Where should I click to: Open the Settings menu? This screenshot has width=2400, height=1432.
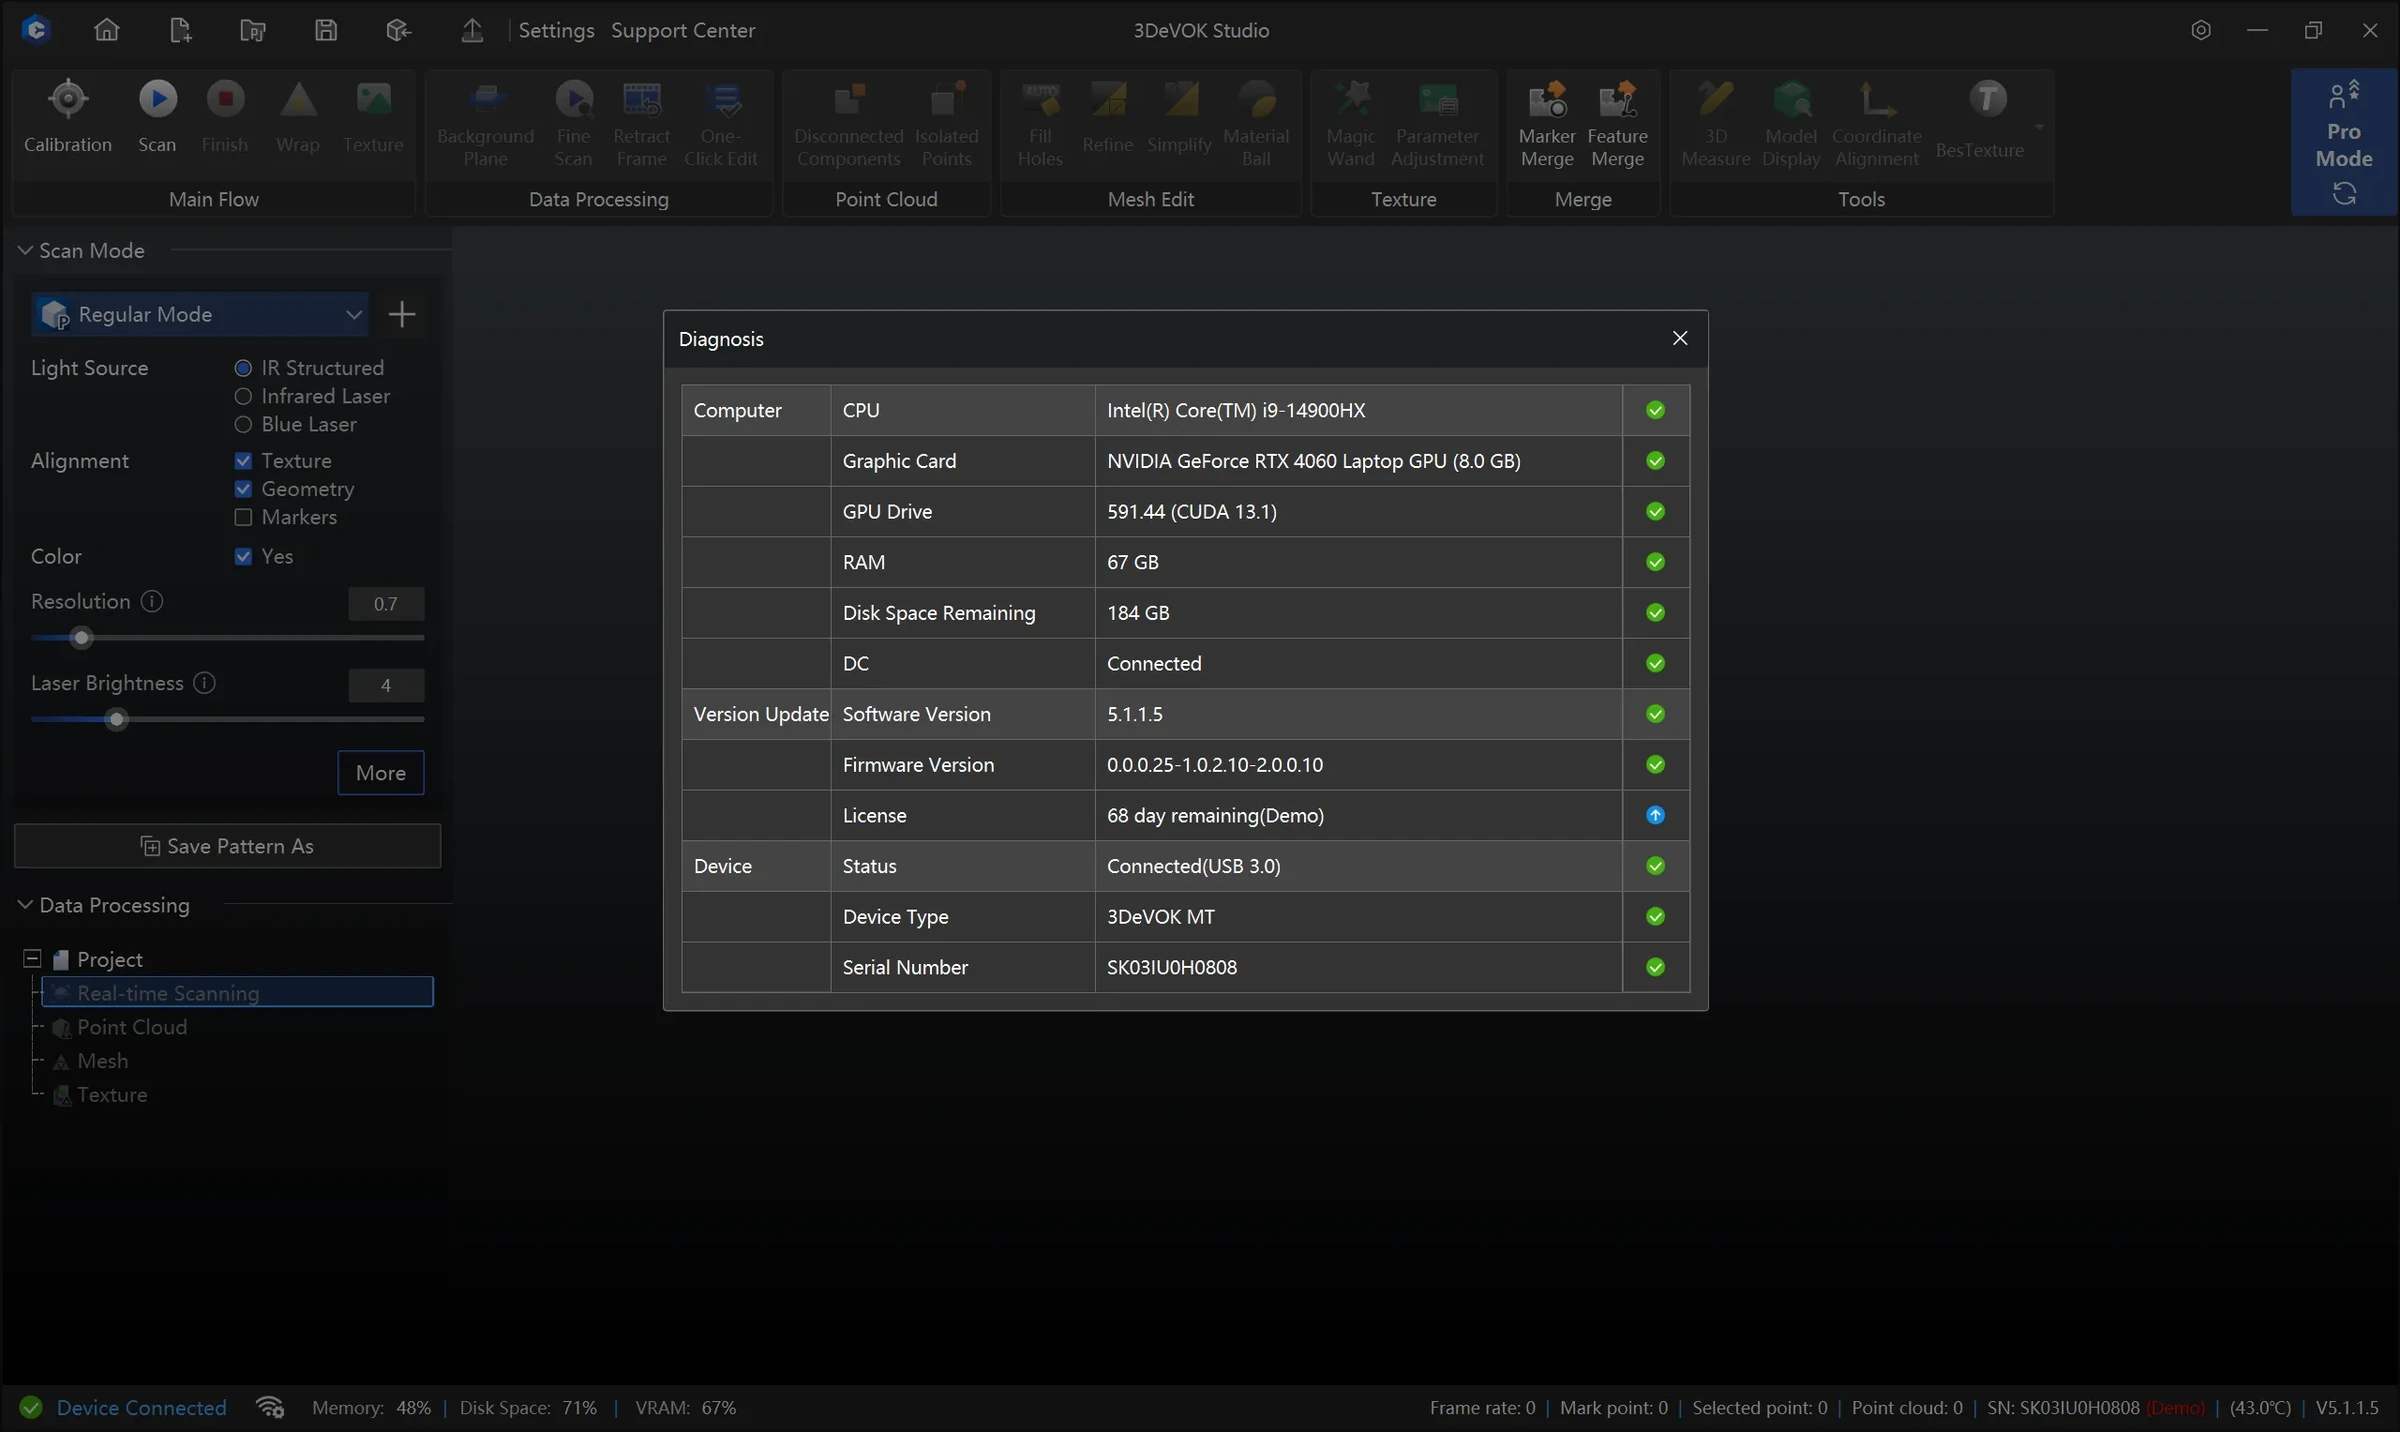pos(556,30)
